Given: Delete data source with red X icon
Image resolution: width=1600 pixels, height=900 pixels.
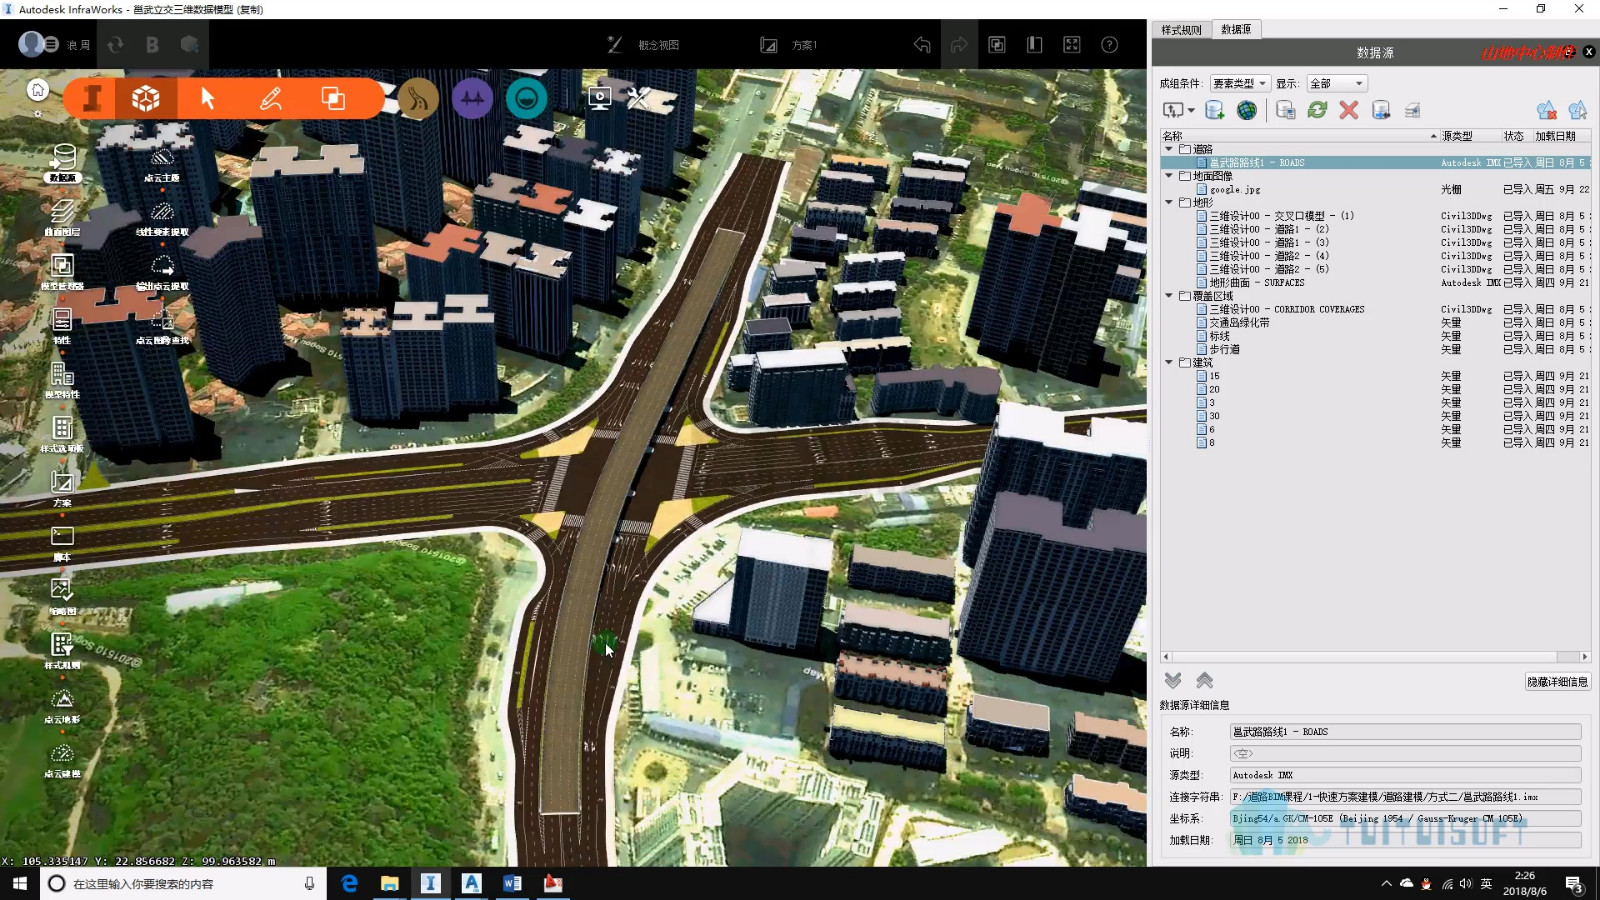Looking at the screenshot, I should [x=1349, y=110].
